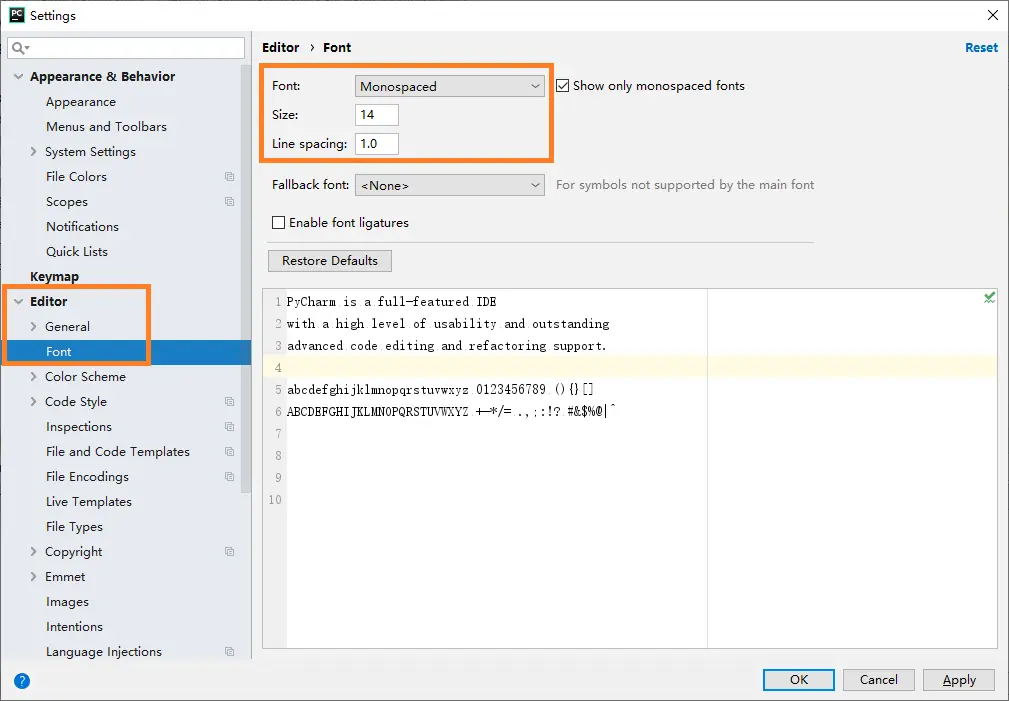
Task: Click Editor in the breadcrumb
Action: tap(281, 48)
